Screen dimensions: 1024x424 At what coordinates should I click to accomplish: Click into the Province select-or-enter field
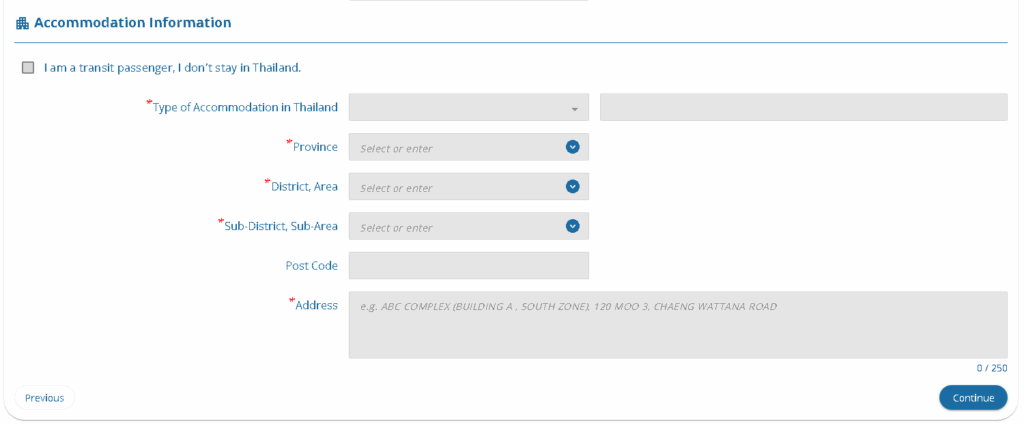[x=455, y=148]
